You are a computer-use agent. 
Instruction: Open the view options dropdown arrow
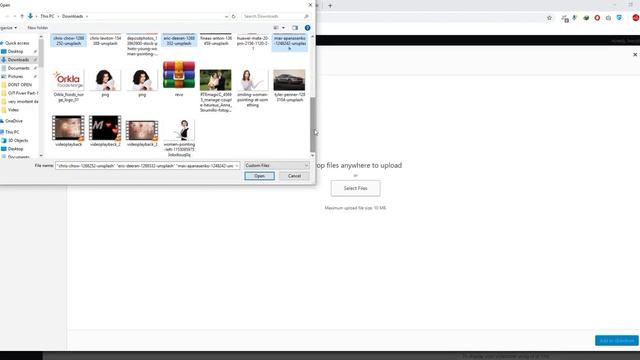pyautogui.click(x=284, y=28)
